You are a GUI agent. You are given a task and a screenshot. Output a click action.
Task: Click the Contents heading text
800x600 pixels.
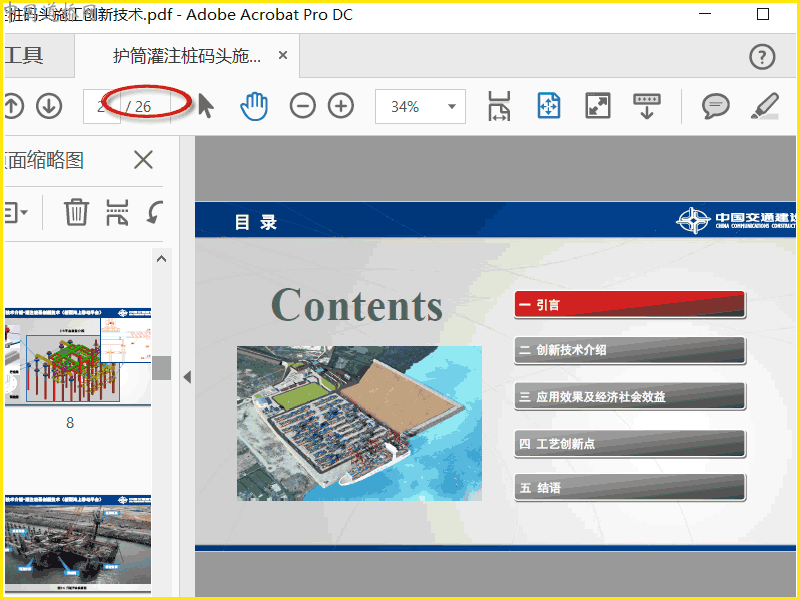coord(357,305)
